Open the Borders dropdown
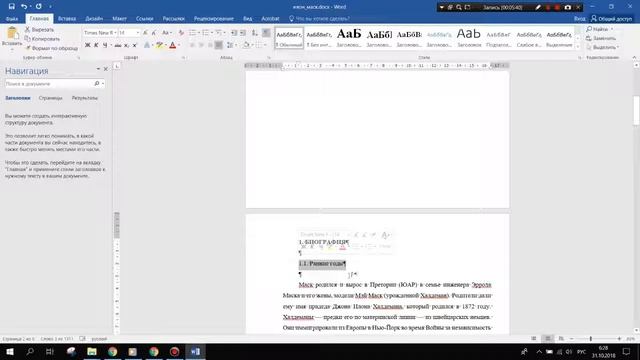640x360 pixels. coord(265,45)
